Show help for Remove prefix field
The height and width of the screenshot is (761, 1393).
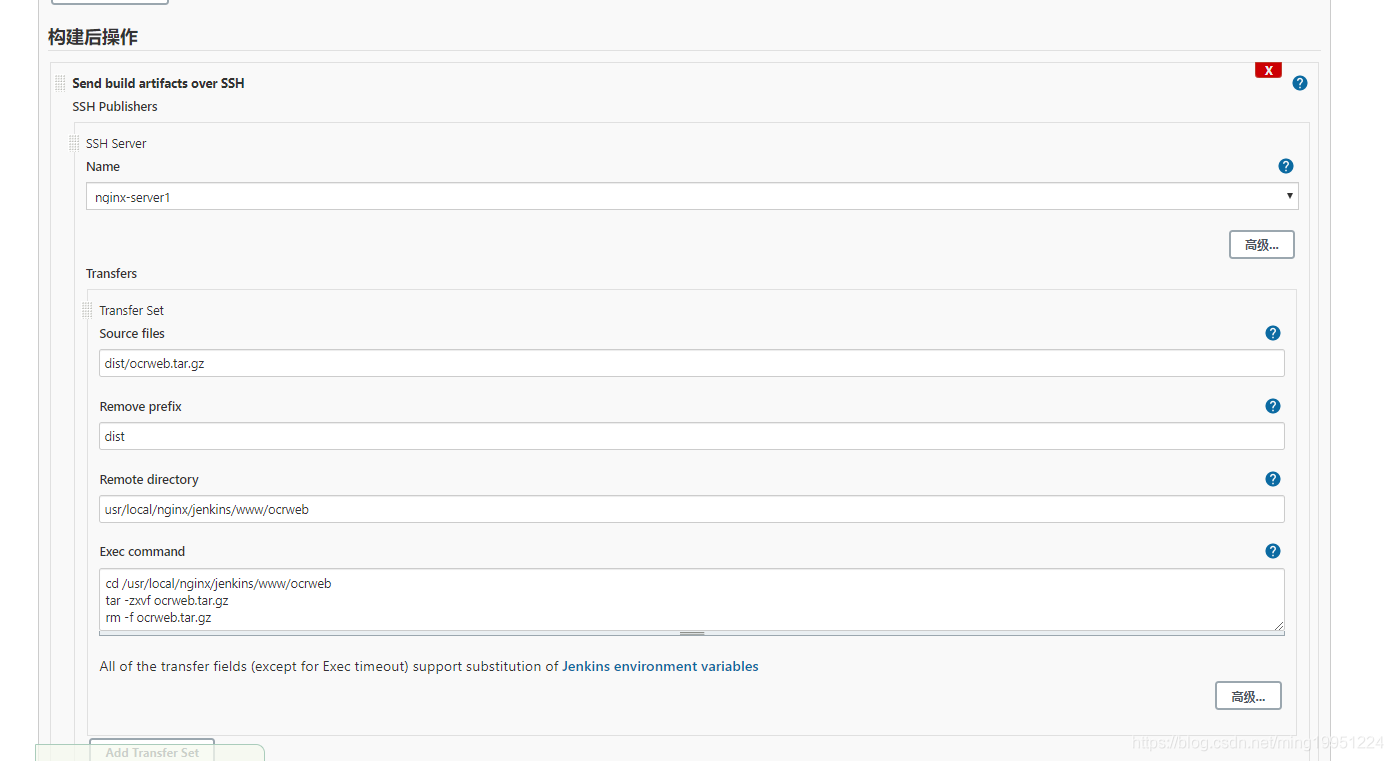tap(1272, 406)
